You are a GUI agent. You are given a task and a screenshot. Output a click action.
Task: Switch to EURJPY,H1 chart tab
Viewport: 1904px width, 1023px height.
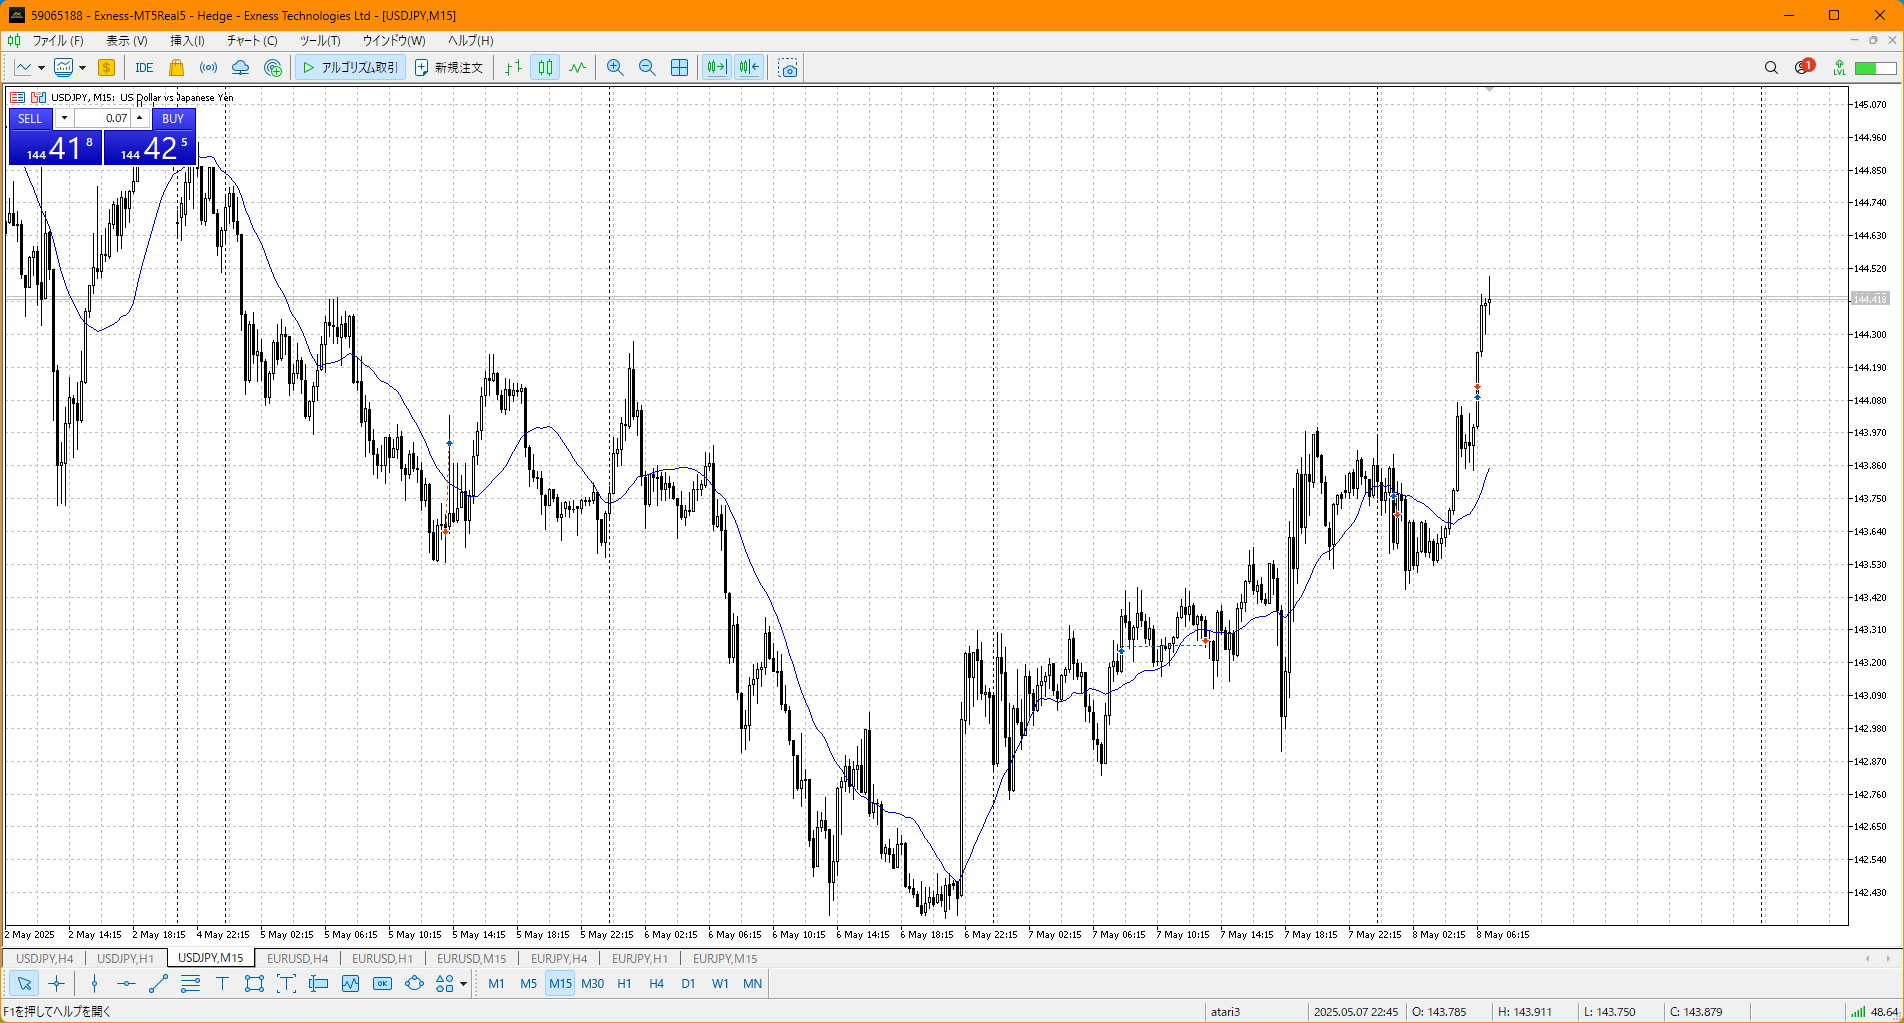tap(639, 958)
